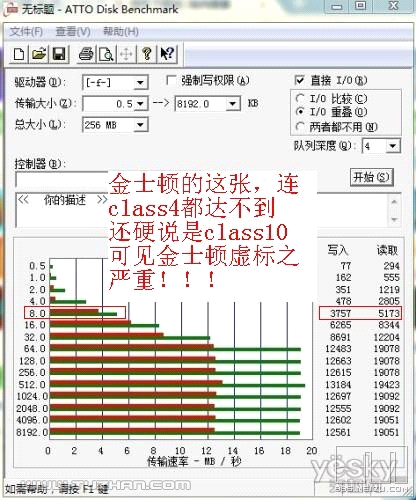
Task: Expand the 0.5 transfer size start dropdown
Action: click(141, 104)
